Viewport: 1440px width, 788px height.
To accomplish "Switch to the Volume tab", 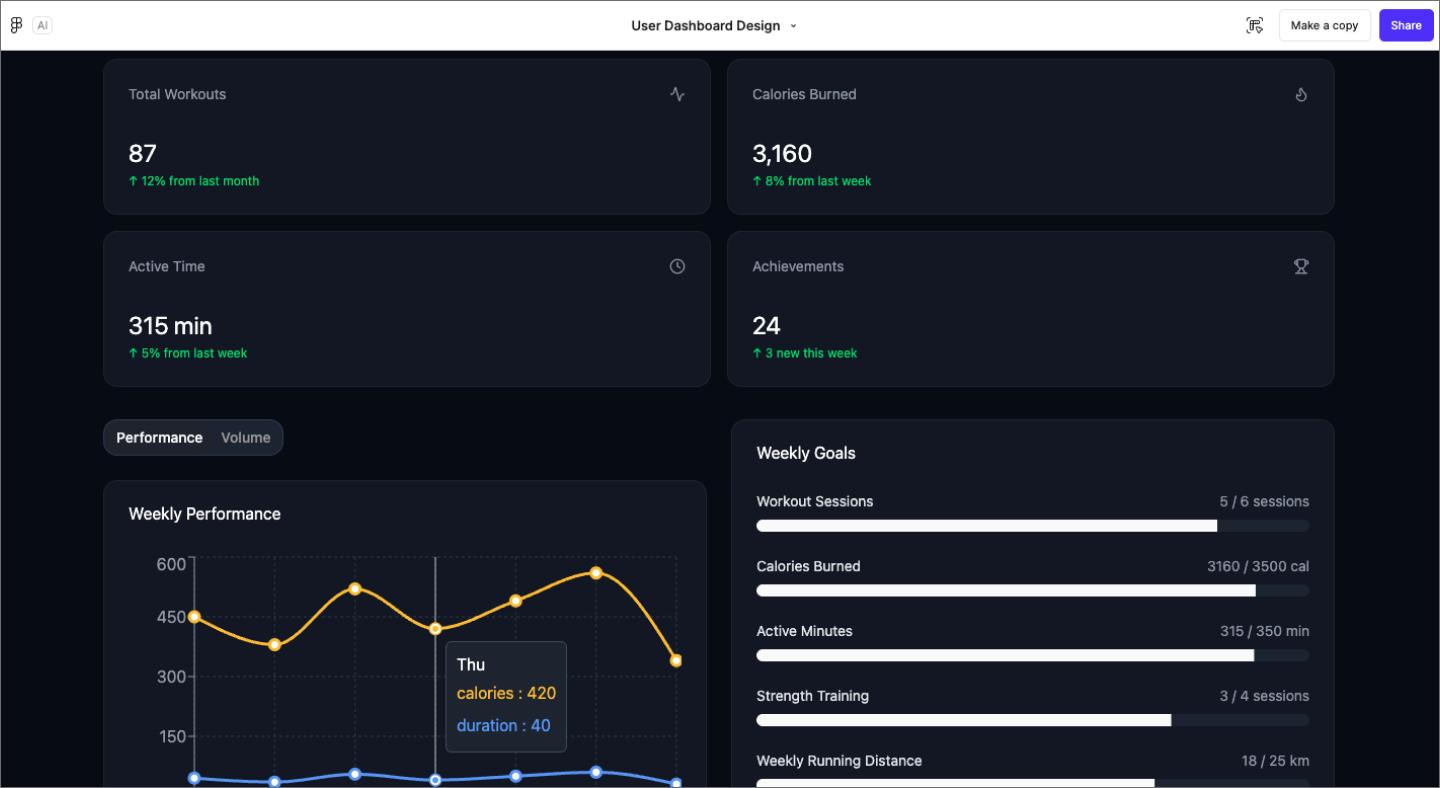I will coord(245,437).
